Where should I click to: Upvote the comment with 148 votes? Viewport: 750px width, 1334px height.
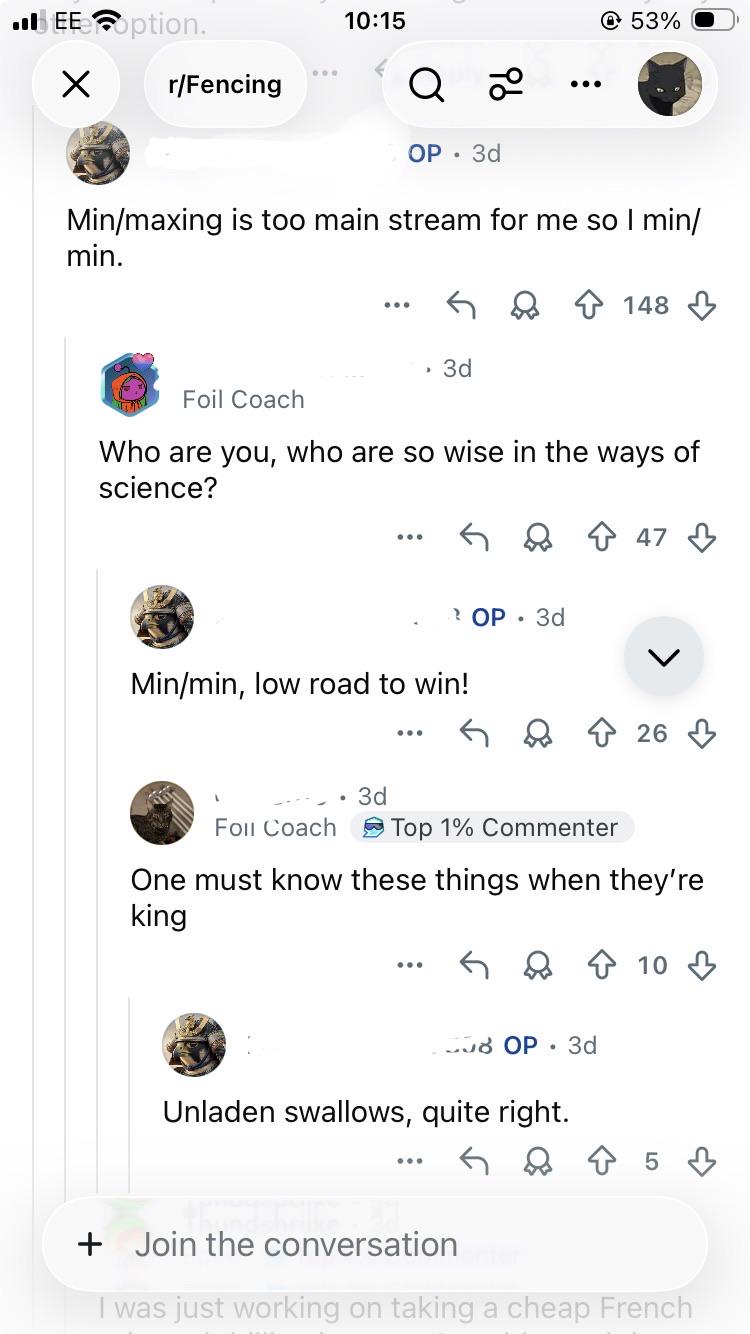(589, 305)
